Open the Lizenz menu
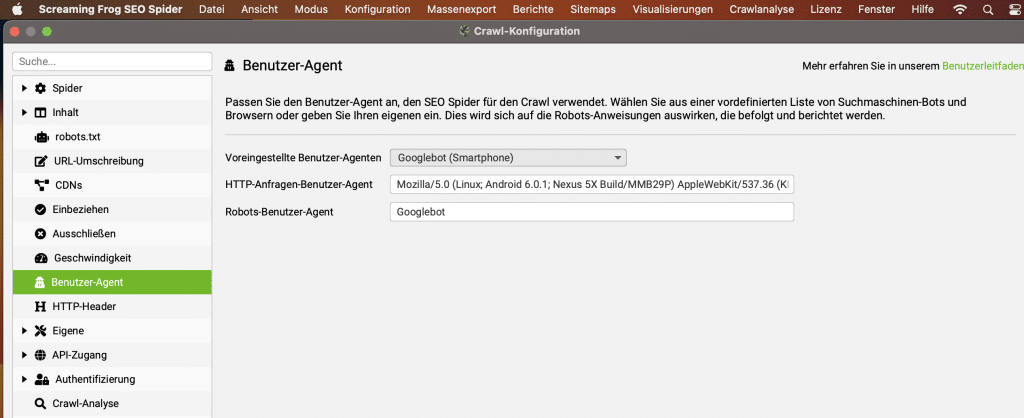The image size is (1024, 418). click(x=825, y=9)
